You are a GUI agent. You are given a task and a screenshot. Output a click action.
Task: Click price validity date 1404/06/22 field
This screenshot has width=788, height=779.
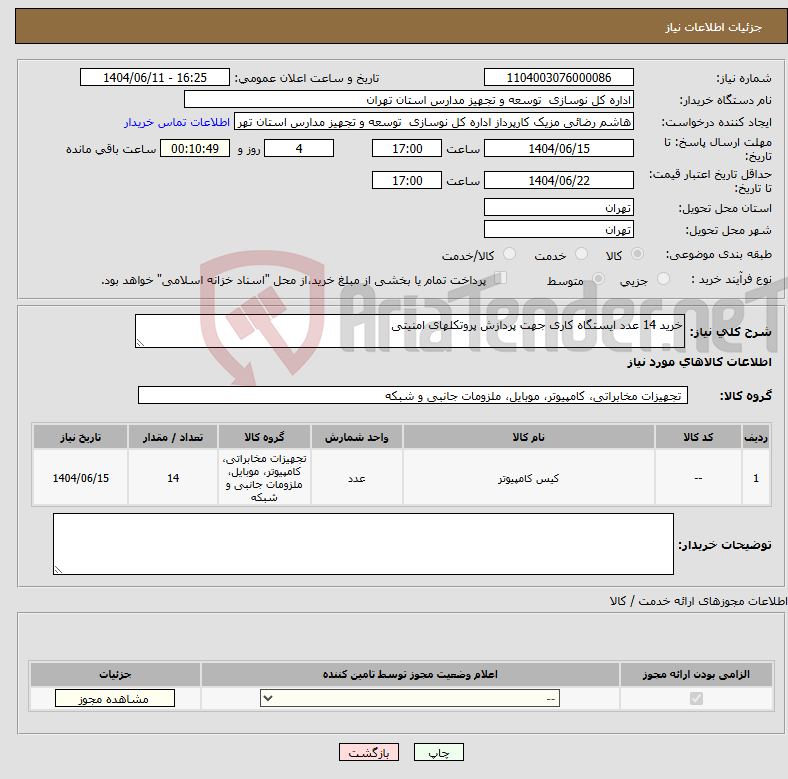point(558,180)
